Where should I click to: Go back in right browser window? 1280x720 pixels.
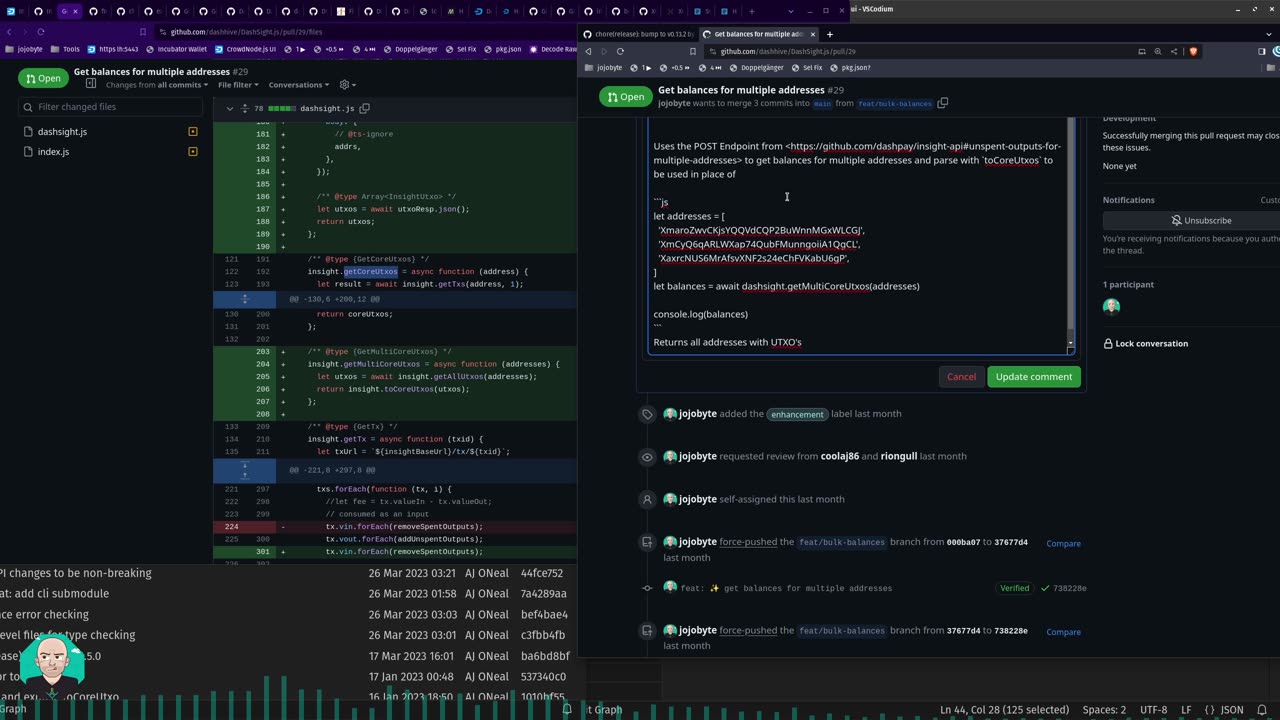(x=588, y=51)
